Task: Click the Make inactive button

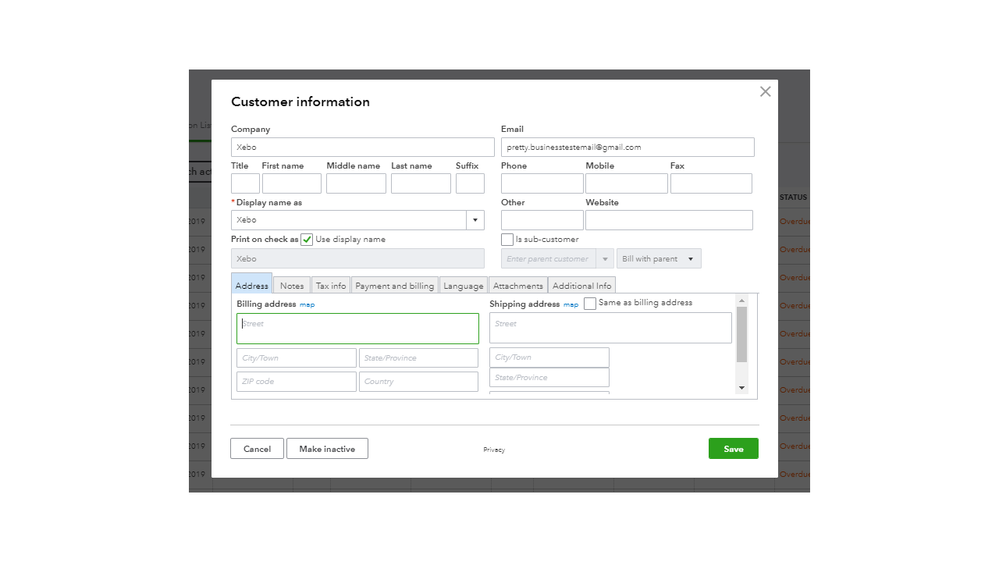Action: [327, 449]
